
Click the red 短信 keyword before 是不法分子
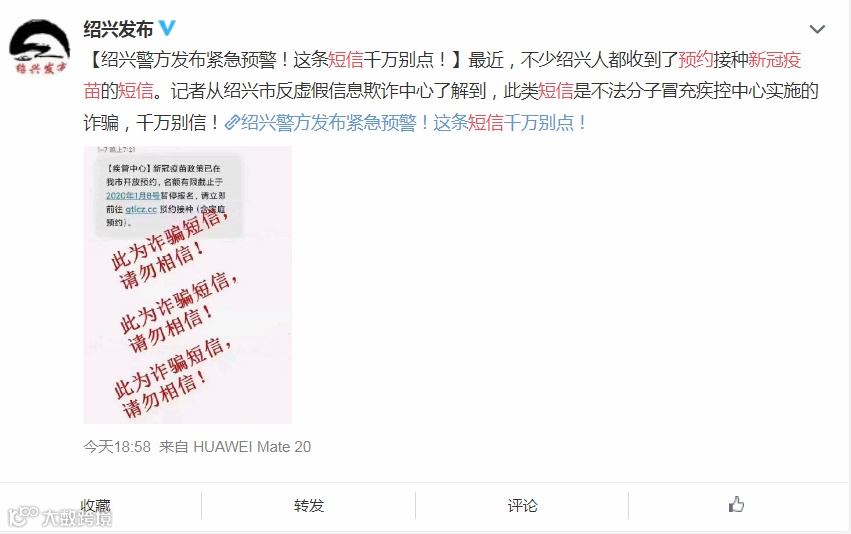(556, 91)
